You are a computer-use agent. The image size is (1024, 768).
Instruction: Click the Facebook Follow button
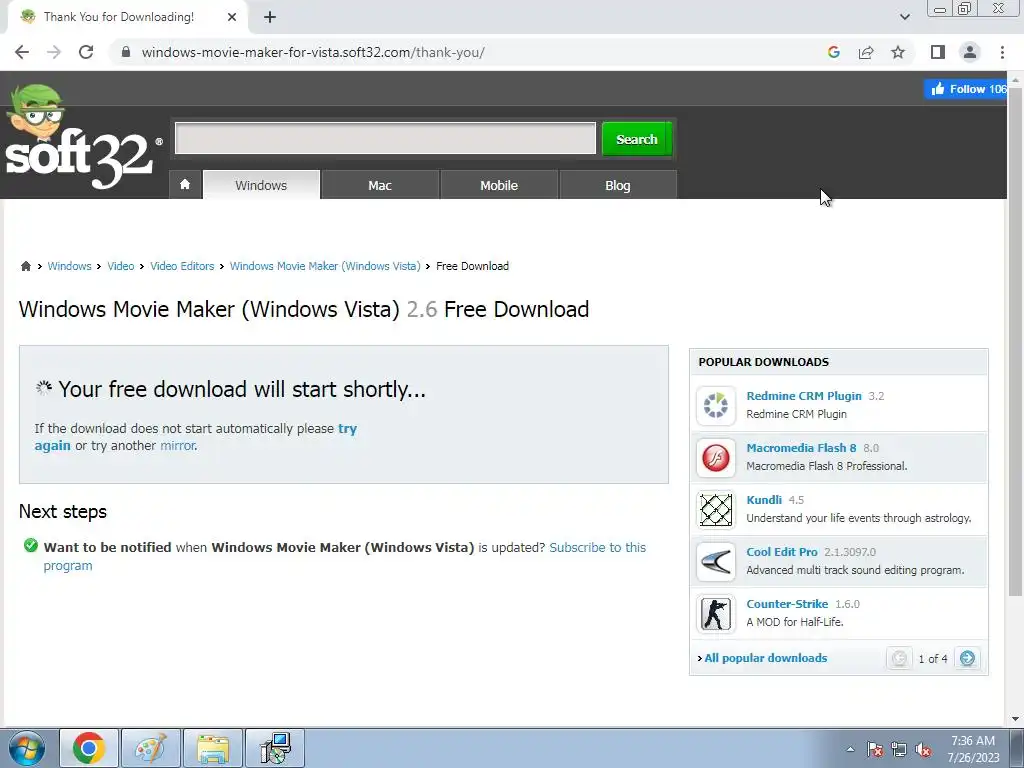pyautogui.click(x=965, y=89)
